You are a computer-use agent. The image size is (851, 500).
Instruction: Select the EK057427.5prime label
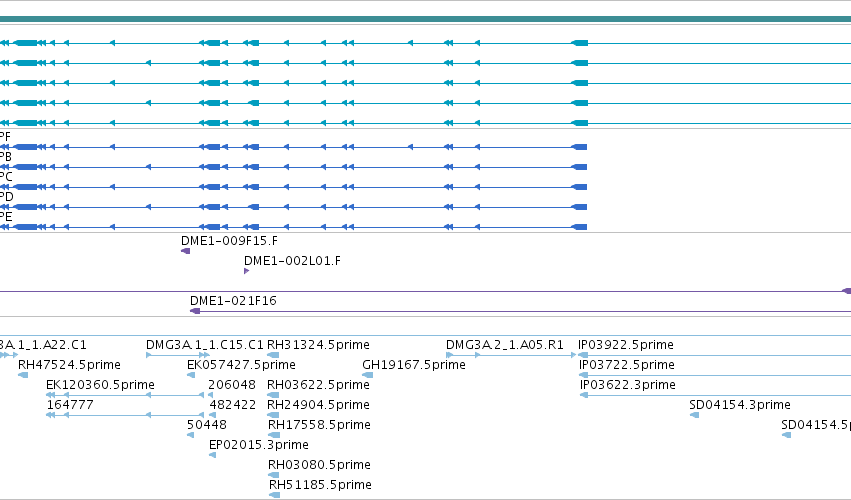tap(242, 365)
